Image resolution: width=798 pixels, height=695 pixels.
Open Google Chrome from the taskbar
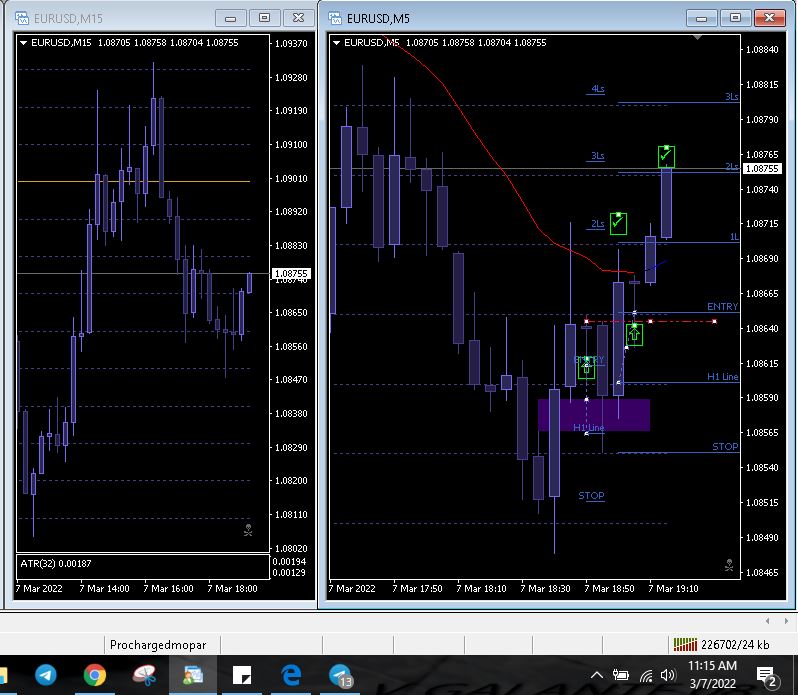(x=95, y=675)
